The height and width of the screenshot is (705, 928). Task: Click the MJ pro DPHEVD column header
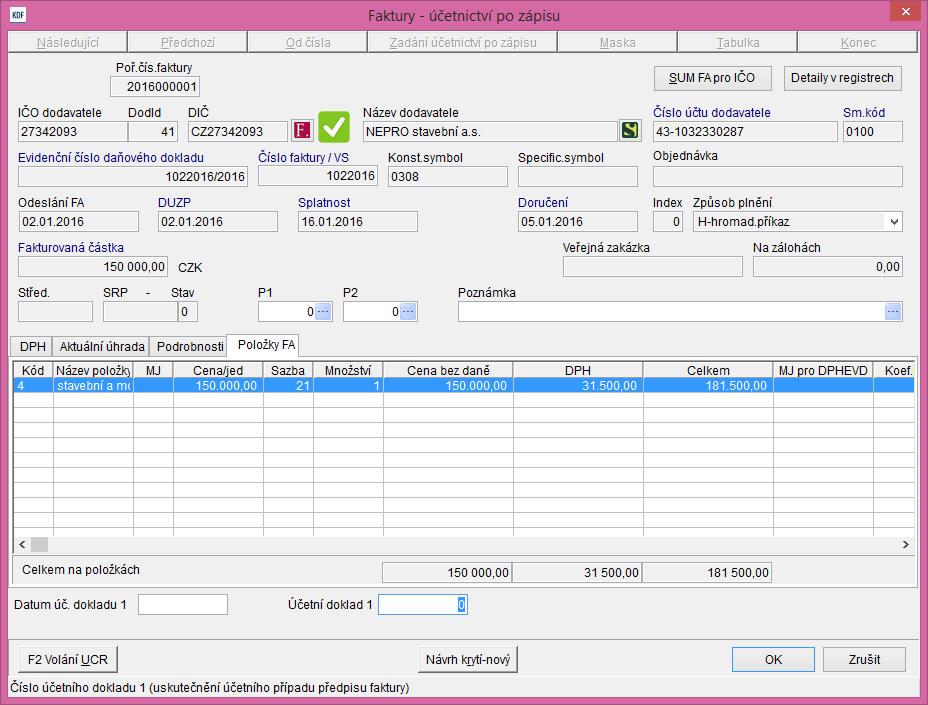click(823, 371)
